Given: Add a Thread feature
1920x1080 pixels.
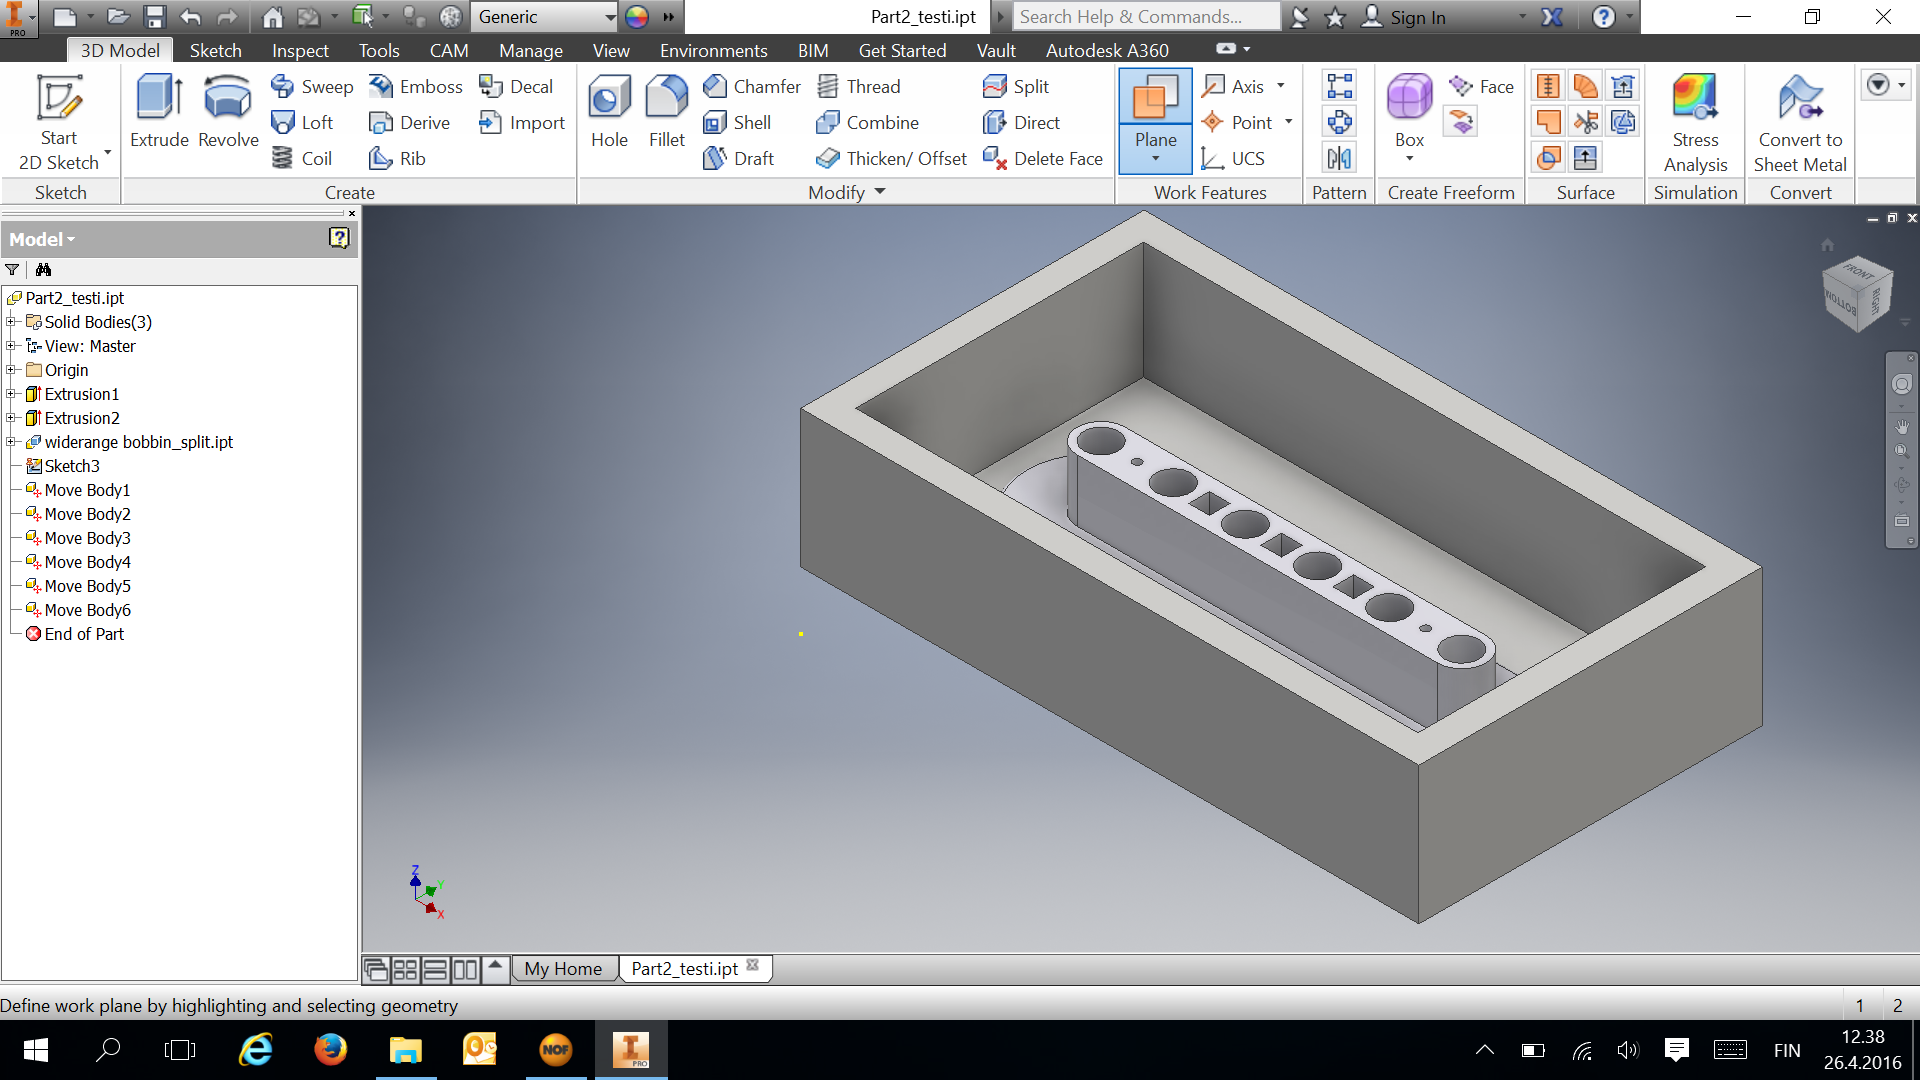Looking at the screenshot, I should pos(859,87).
